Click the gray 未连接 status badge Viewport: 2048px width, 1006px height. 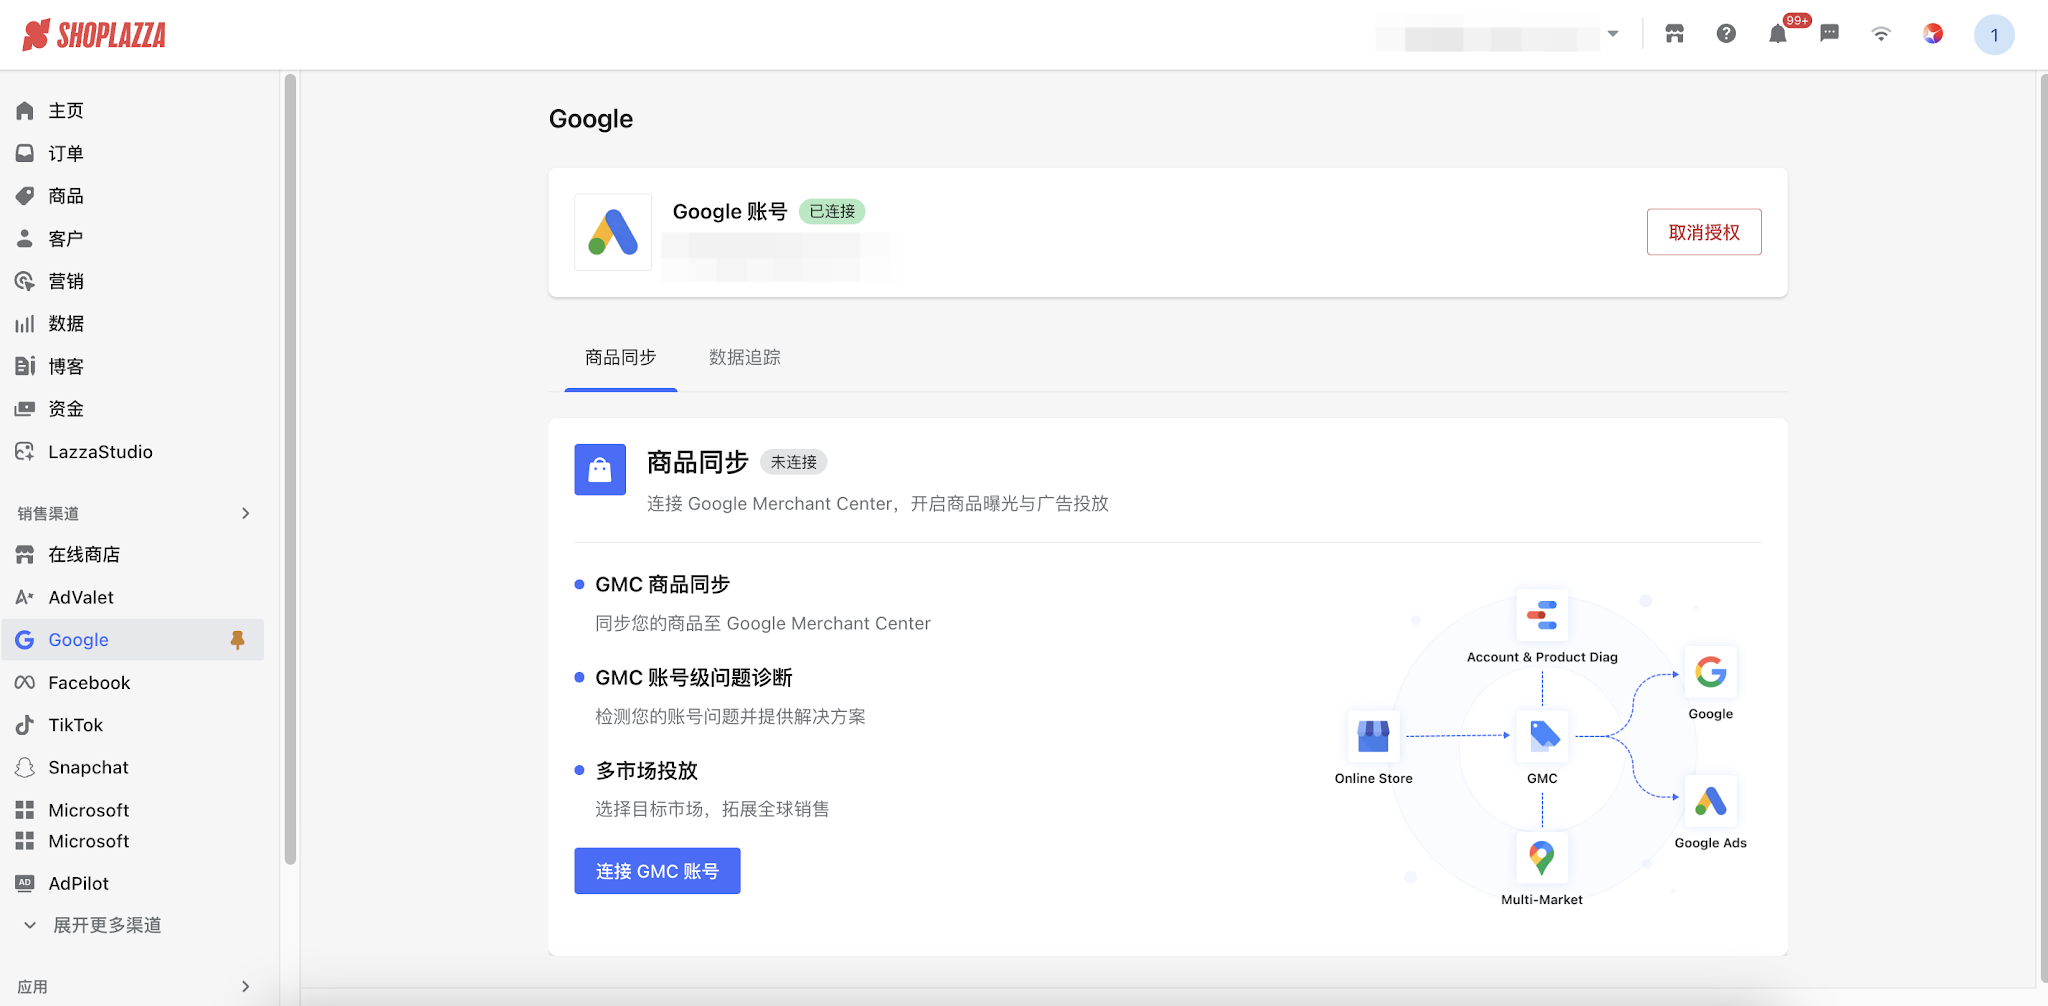794,462
